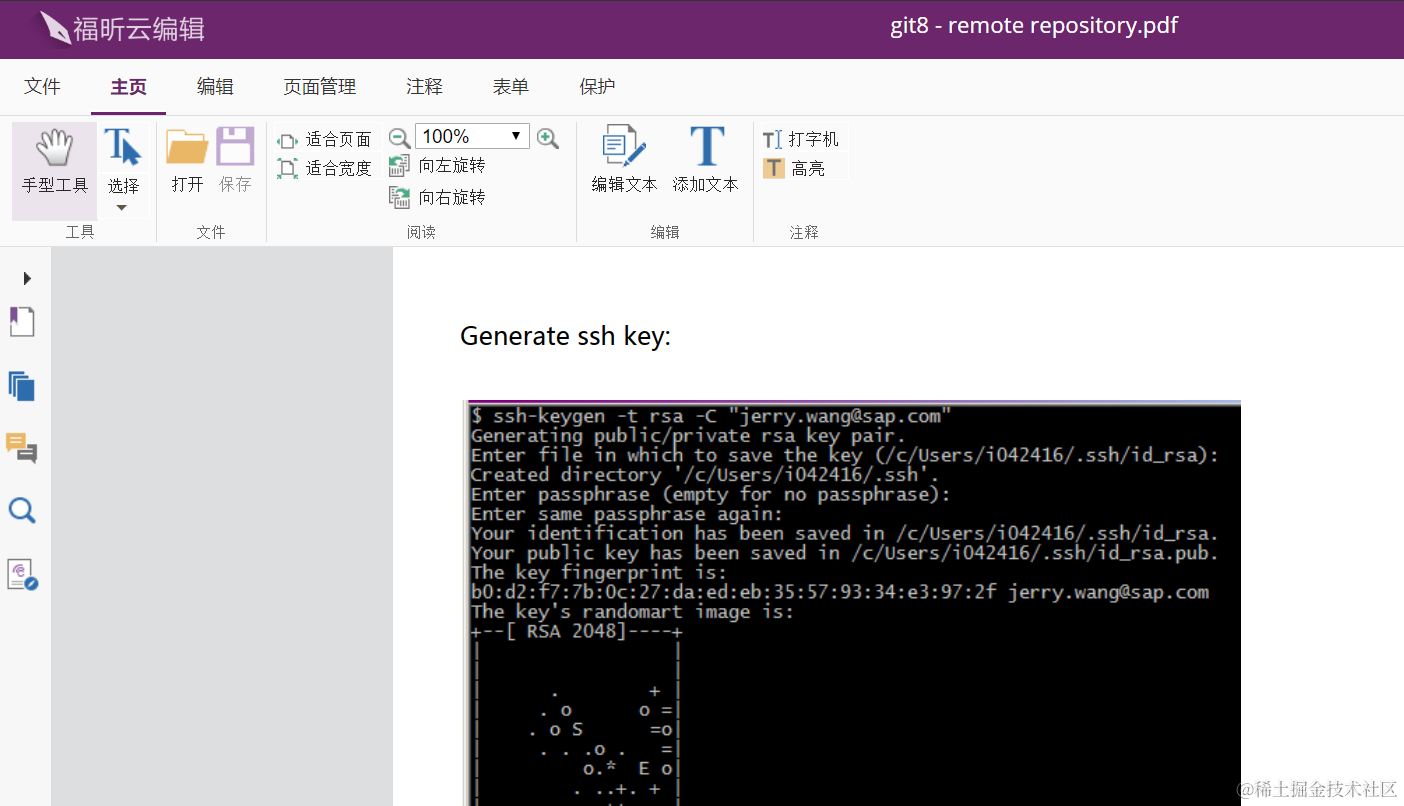Click the document title git8 - remote repository.pdf

tap(1034, 26)
